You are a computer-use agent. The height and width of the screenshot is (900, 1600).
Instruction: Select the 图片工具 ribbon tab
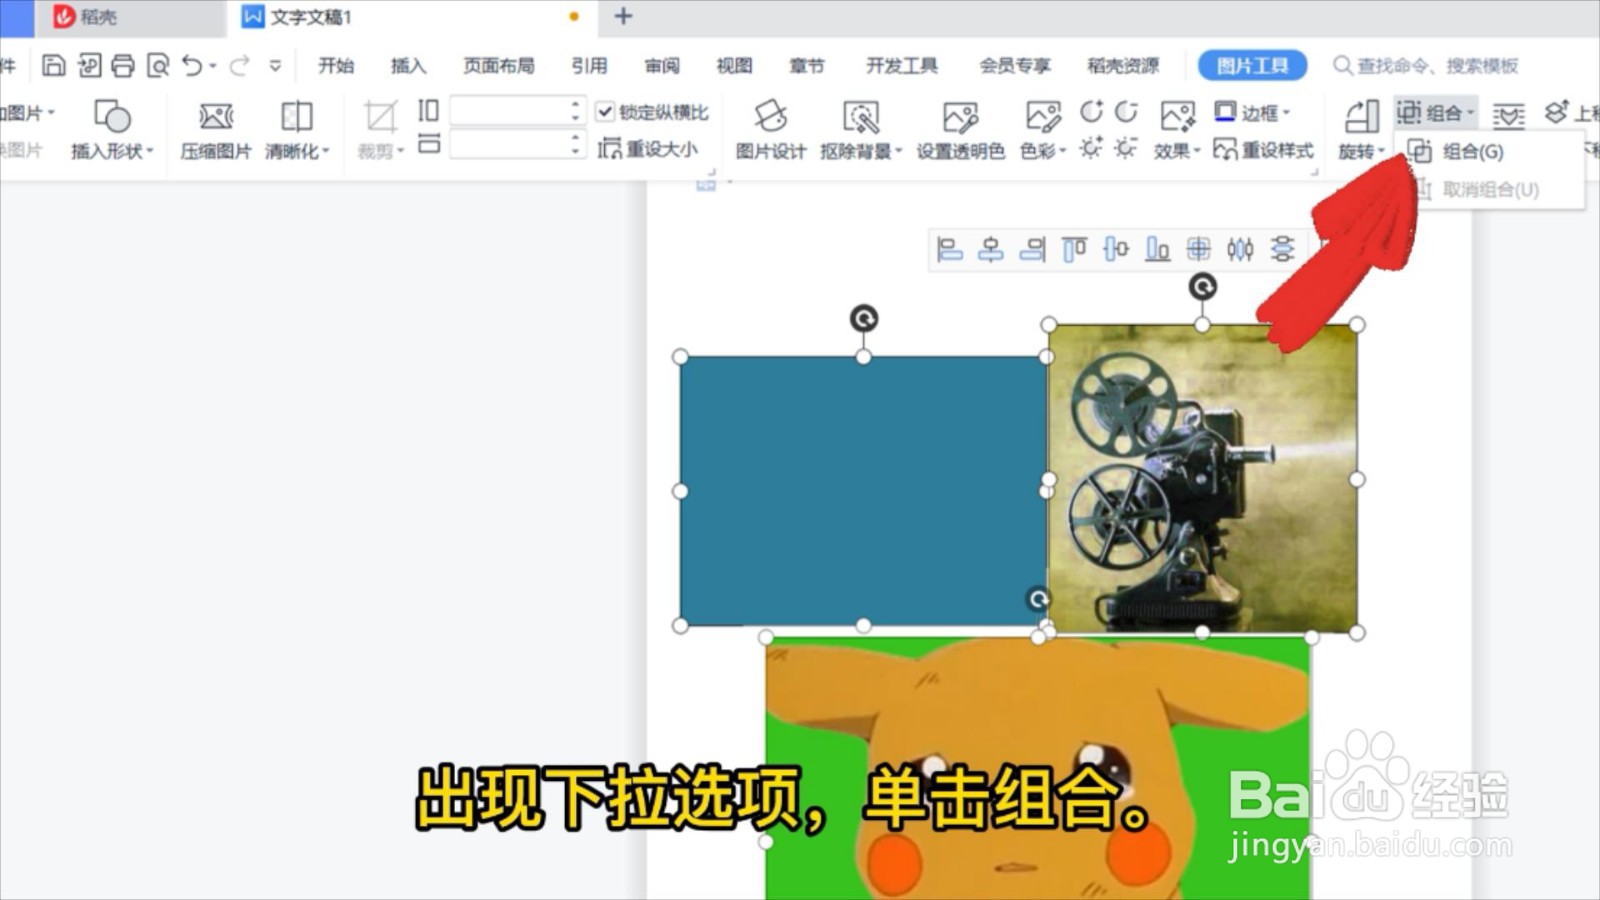click(x=1252, y=66)
